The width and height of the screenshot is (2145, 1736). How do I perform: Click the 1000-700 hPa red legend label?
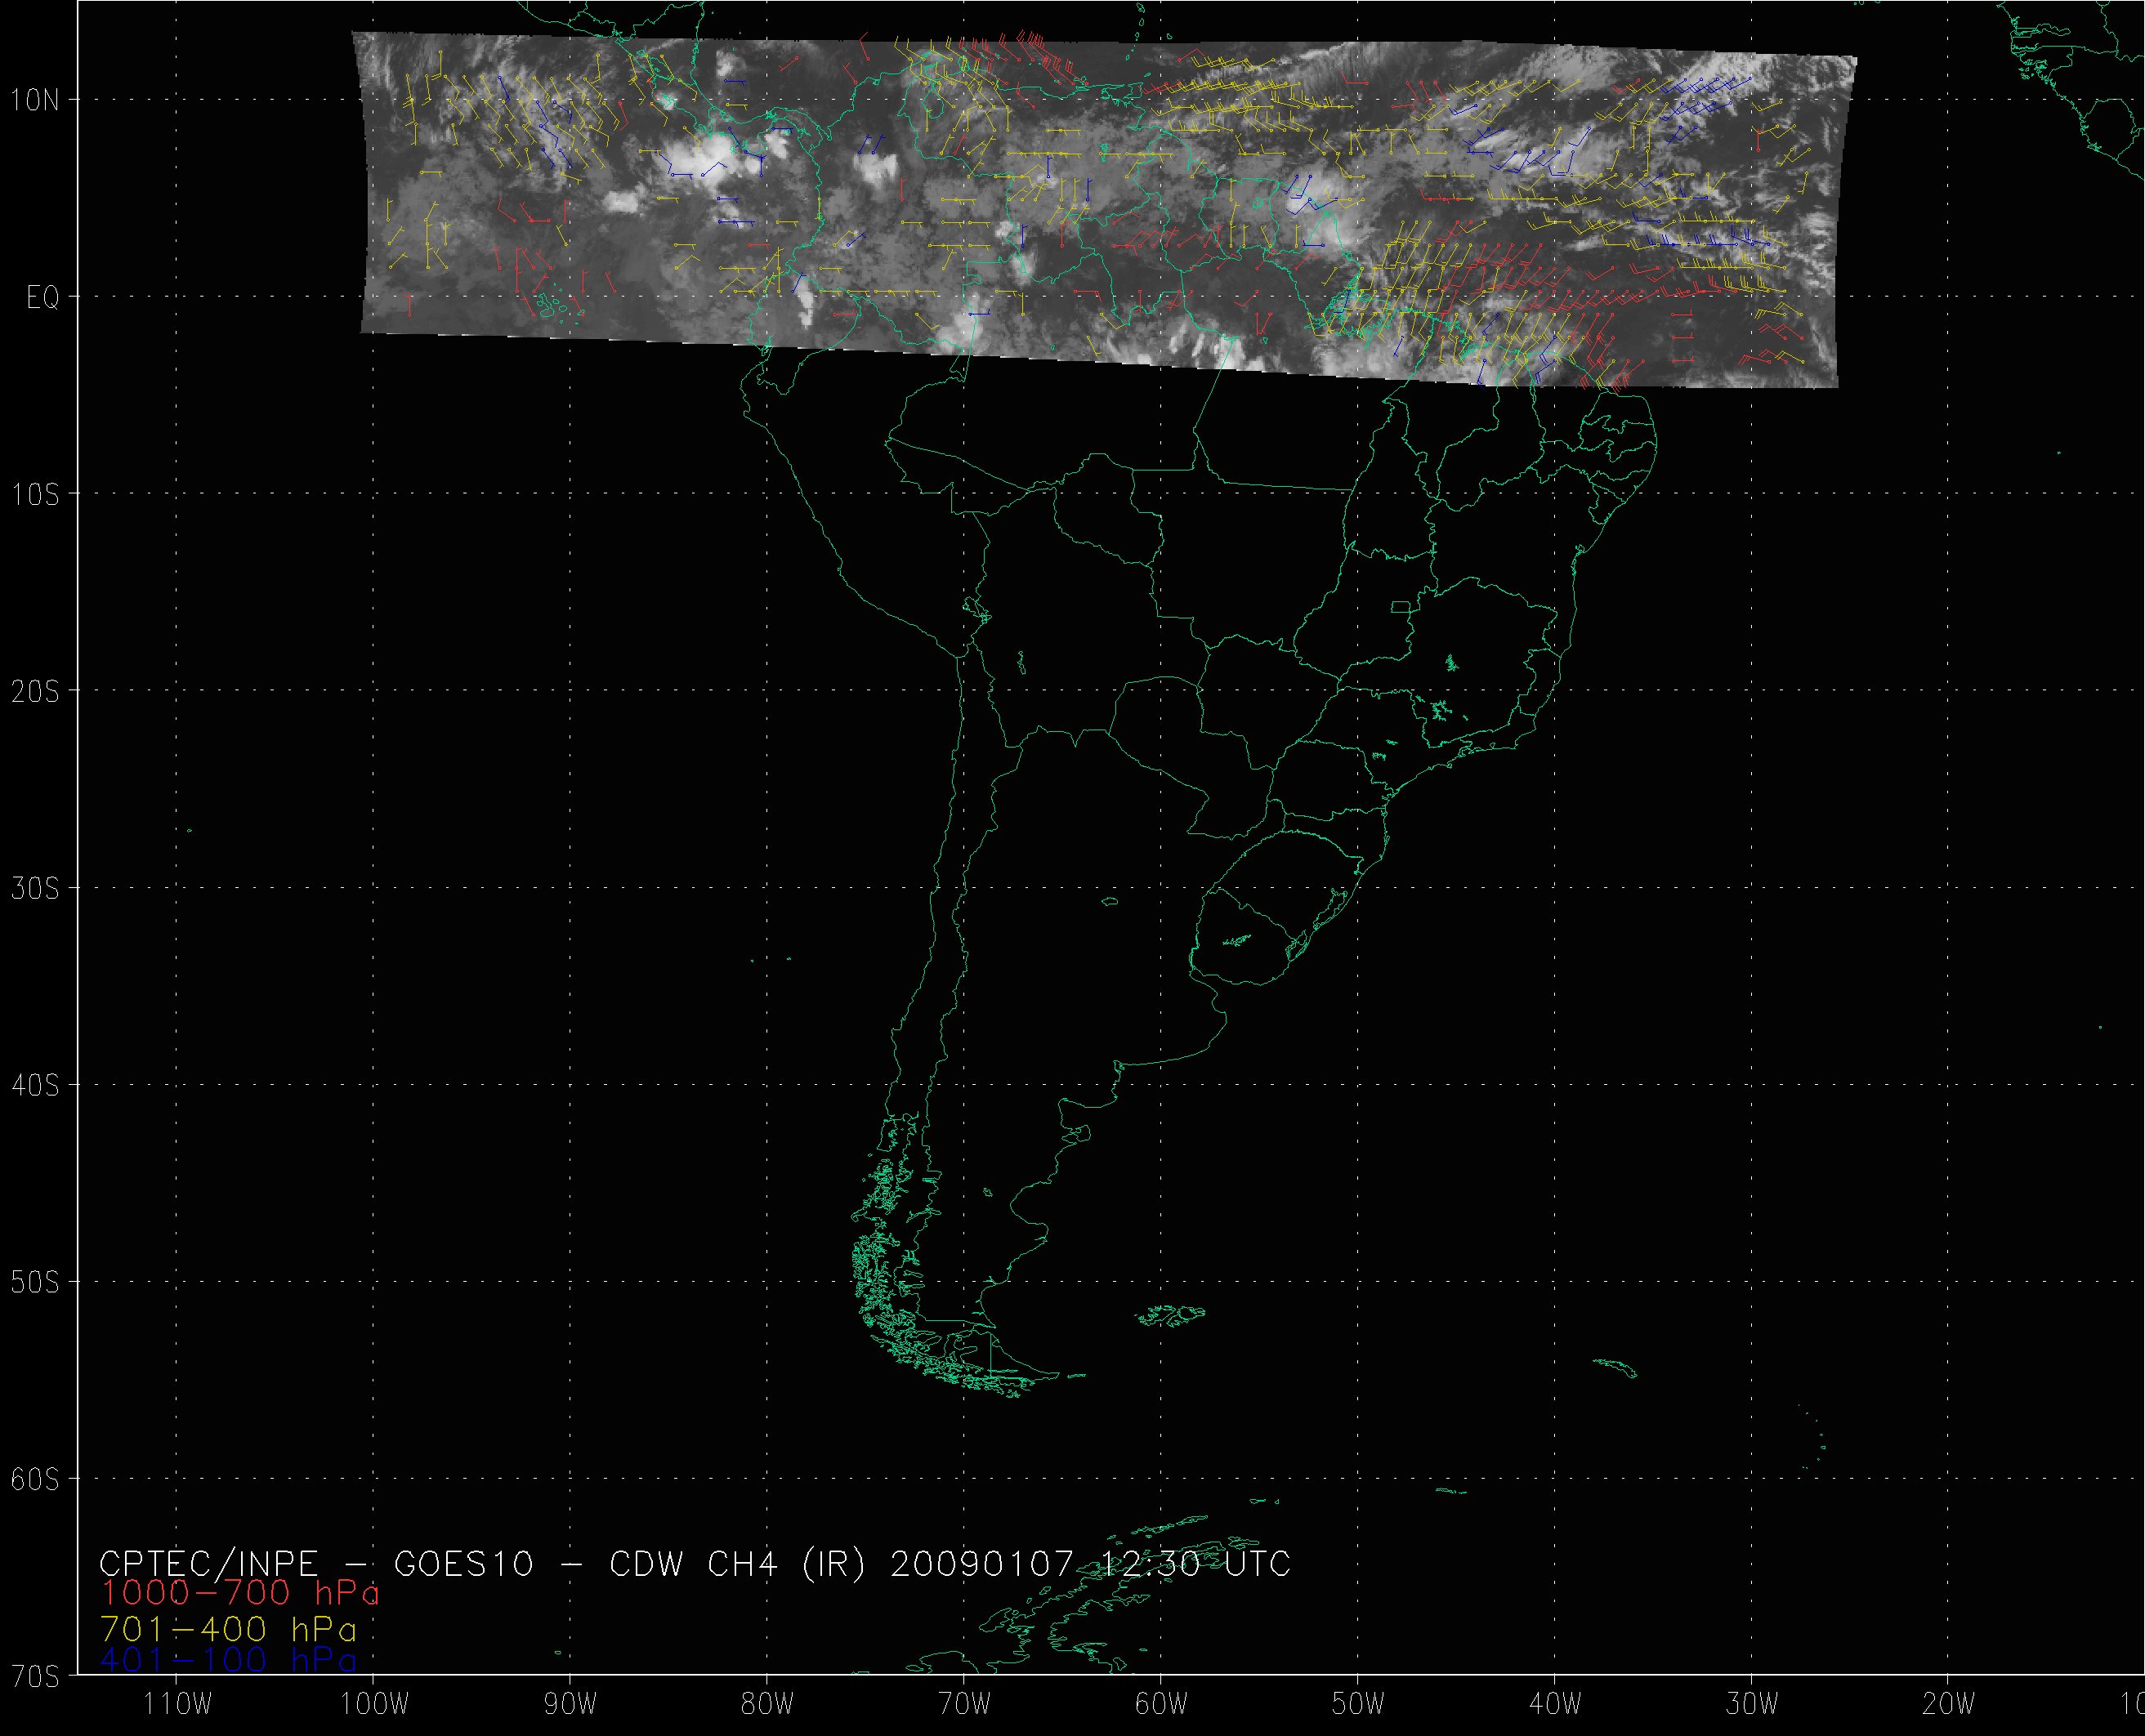click(239, 1593)
